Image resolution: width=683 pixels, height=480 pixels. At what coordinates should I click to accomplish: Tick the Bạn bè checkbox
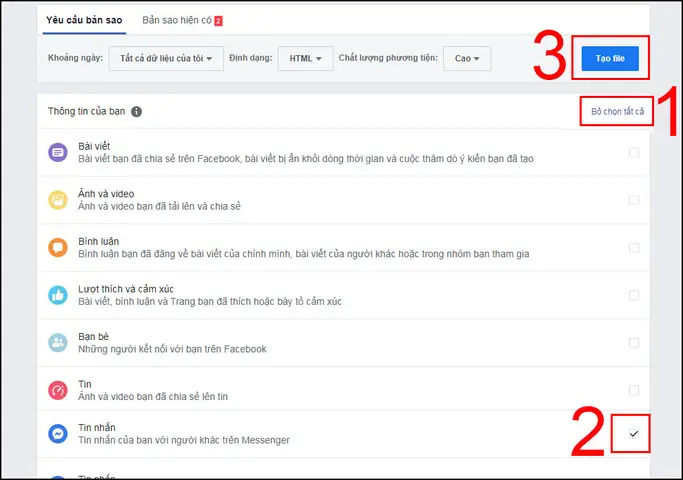pyautogui.click(x=634, y=343)
